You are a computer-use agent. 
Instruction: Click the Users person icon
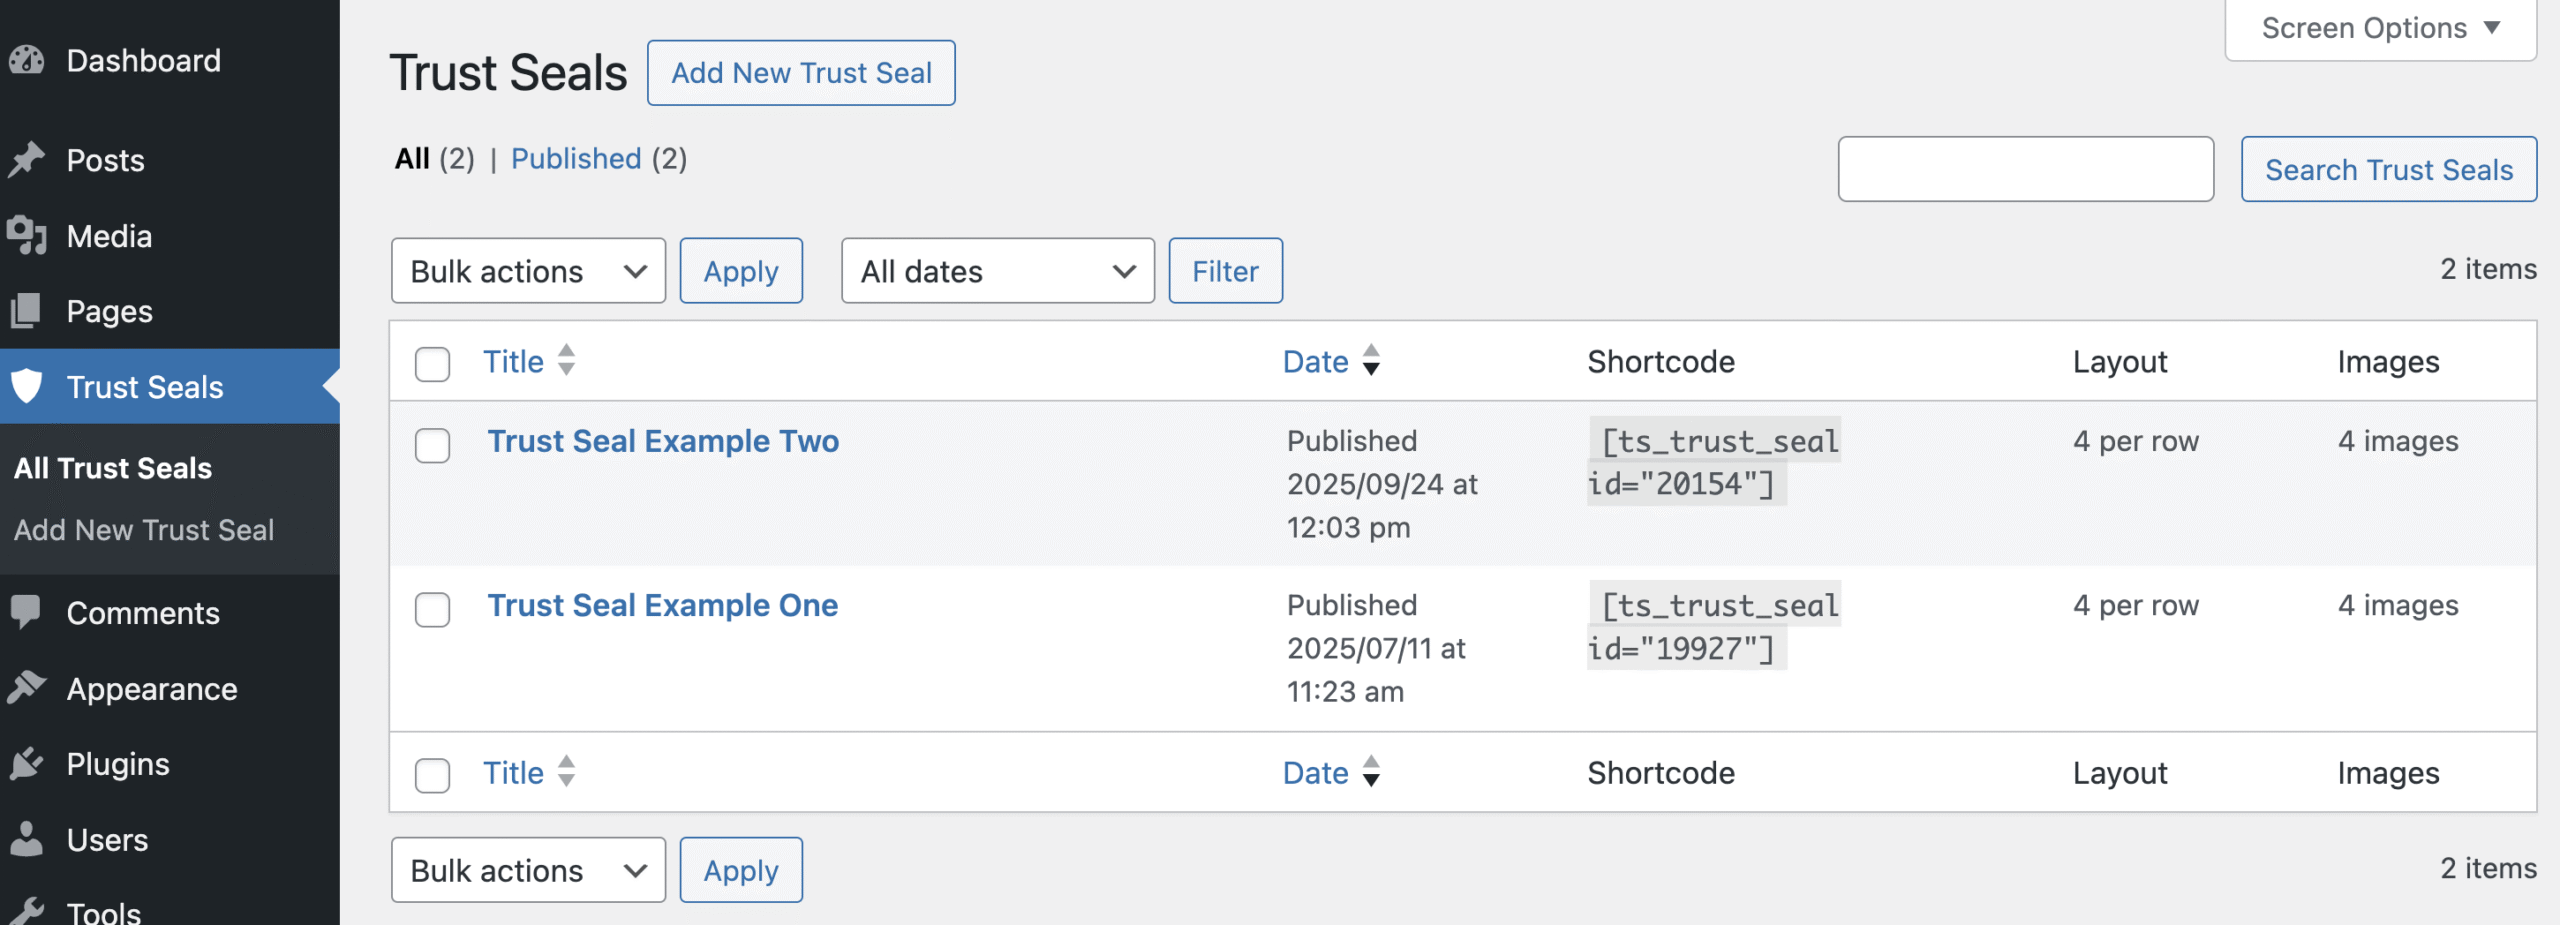[27, 839]
